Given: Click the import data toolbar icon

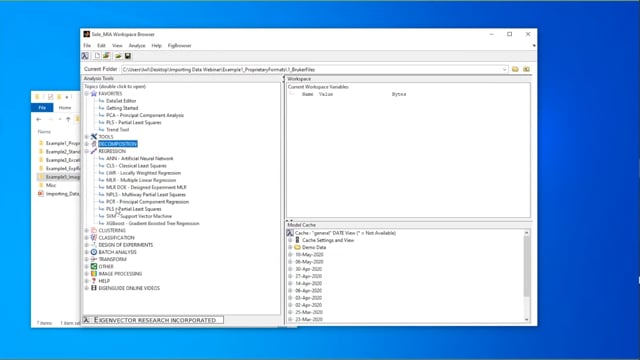Looking at the screenshot, I should [107, 56].
